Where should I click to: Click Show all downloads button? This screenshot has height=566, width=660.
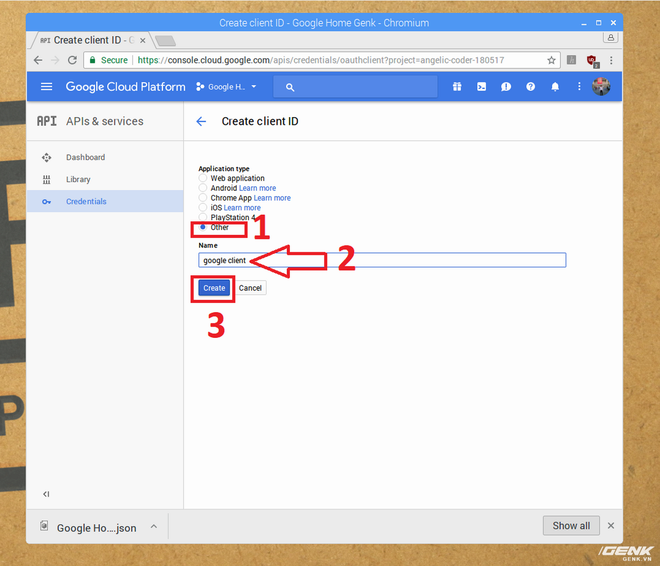(x=571, y=526)
